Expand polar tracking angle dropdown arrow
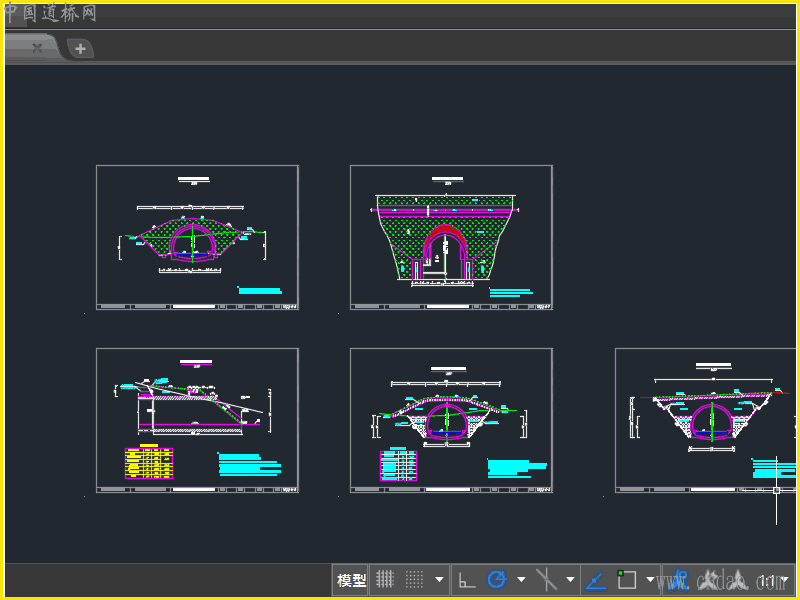Screen dimensions: 800x600 tap(521, 580)
